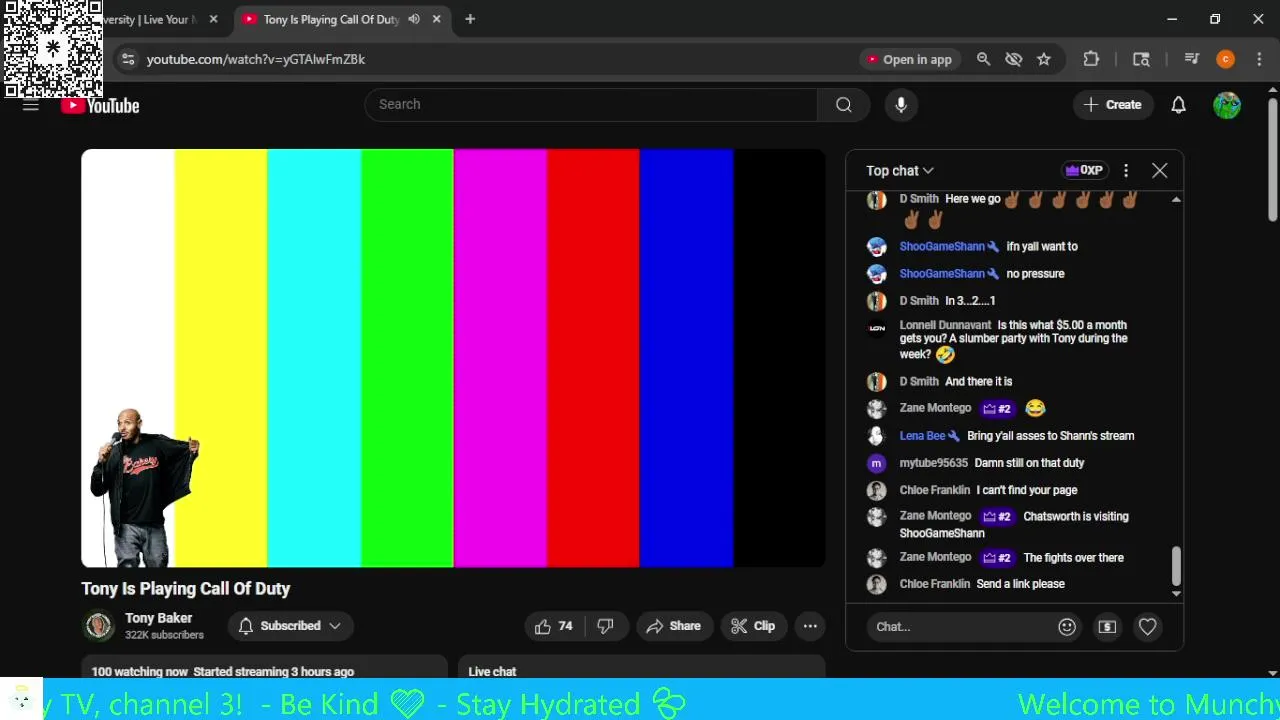Switch to the Tony Is Playing Call Of Duty tab
This screenshot has height=720, width=1280.
click(x=331, y=19)
